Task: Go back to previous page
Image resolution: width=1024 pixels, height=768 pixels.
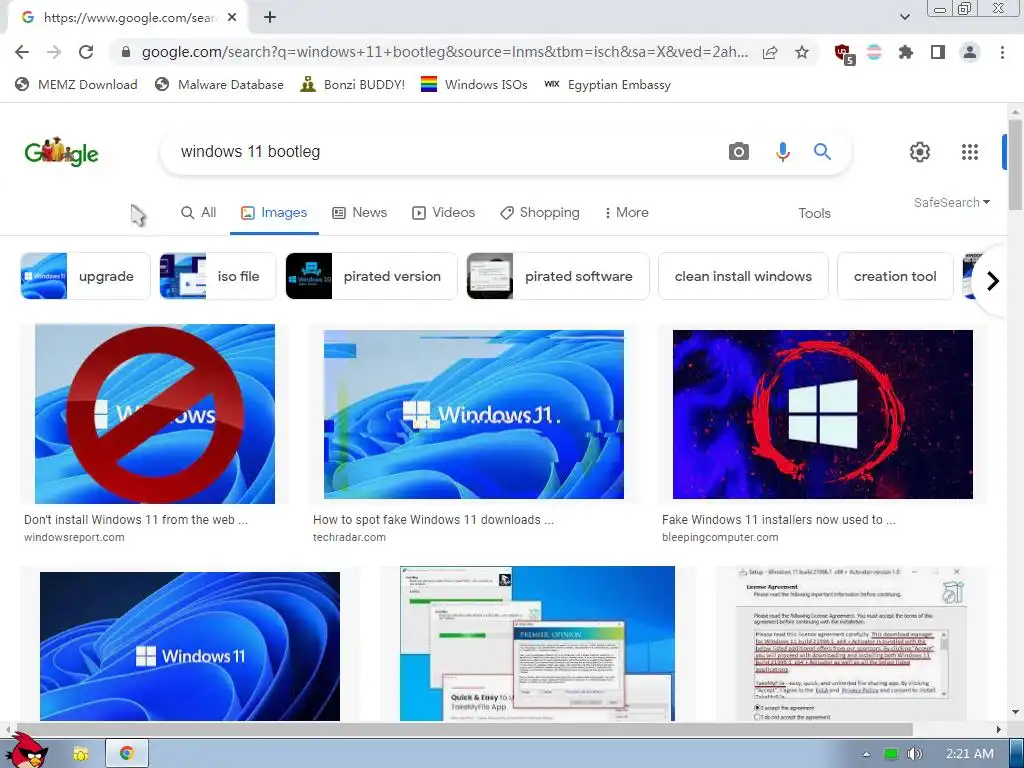Action: (22, 52)
